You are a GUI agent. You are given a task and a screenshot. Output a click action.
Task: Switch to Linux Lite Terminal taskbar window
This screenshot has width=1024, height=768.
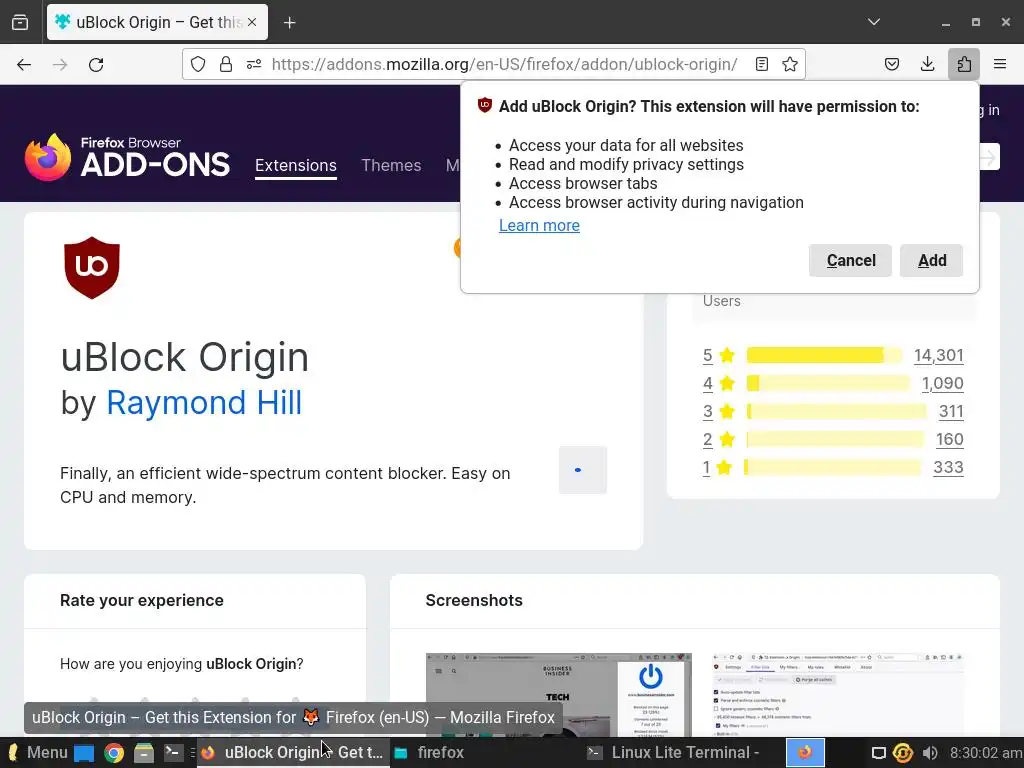(676, 753)
